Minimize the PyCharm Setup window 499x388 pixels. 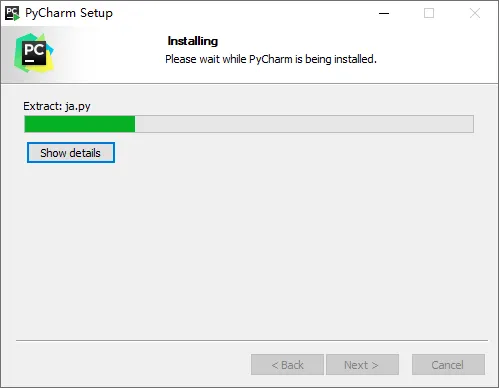coord(384,13)
